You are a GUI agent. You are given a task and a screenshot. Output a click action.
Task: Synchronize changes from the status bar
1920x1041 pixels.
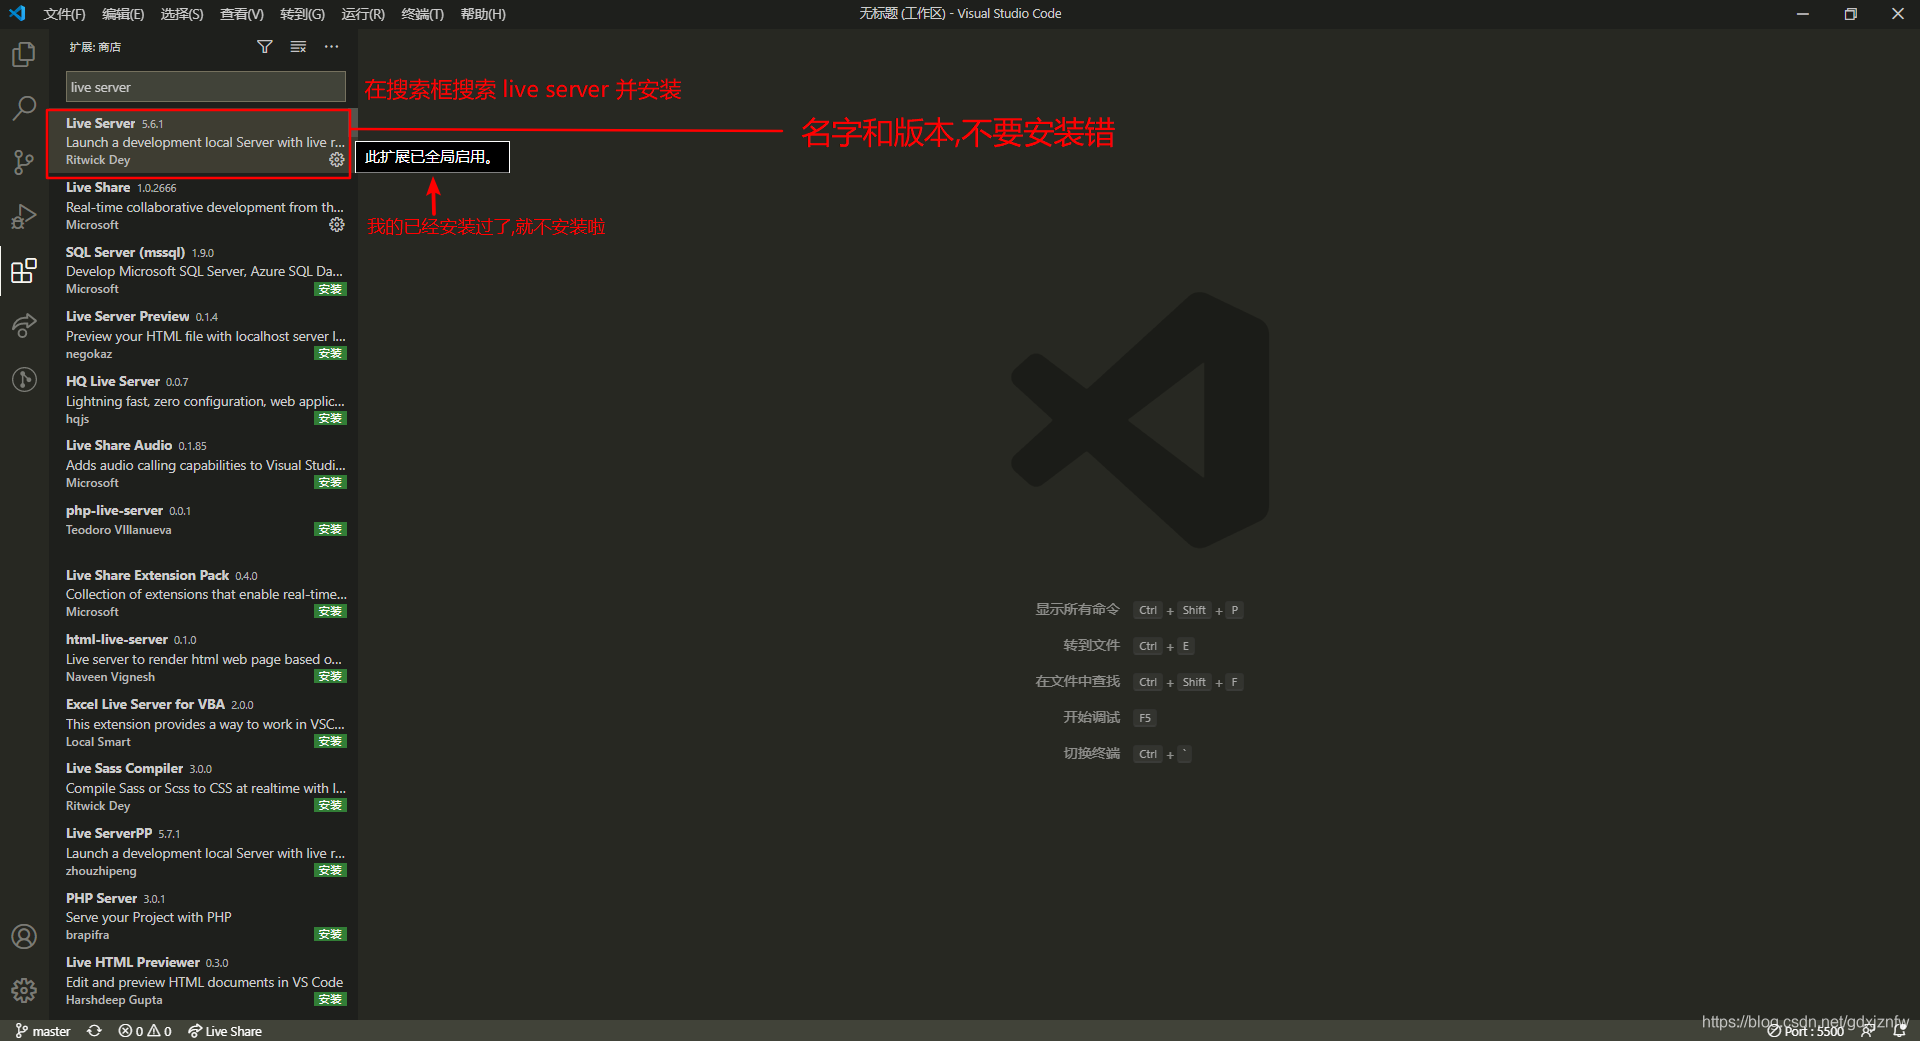[94, 1031]
